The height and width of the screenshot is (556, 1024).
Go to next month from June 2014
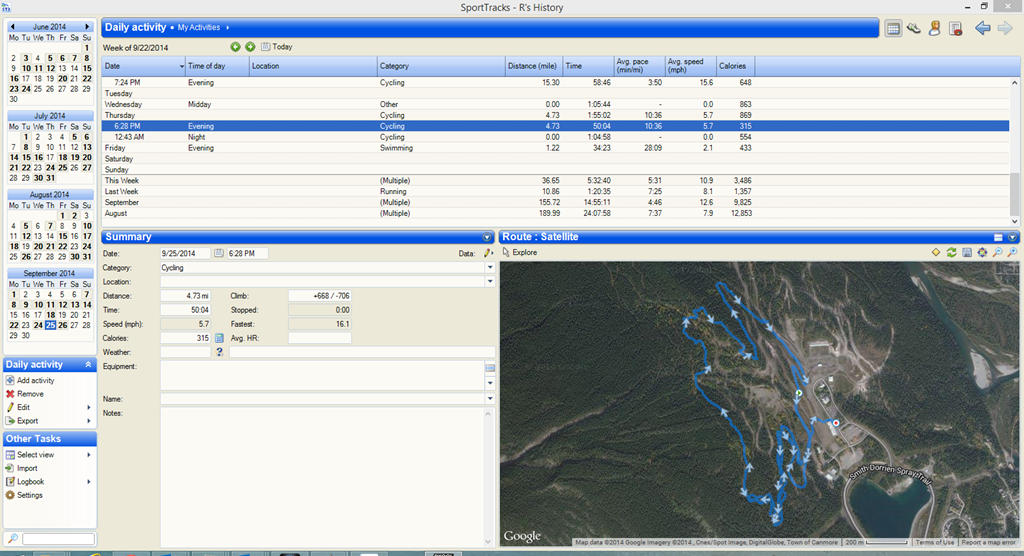point(87,27)
